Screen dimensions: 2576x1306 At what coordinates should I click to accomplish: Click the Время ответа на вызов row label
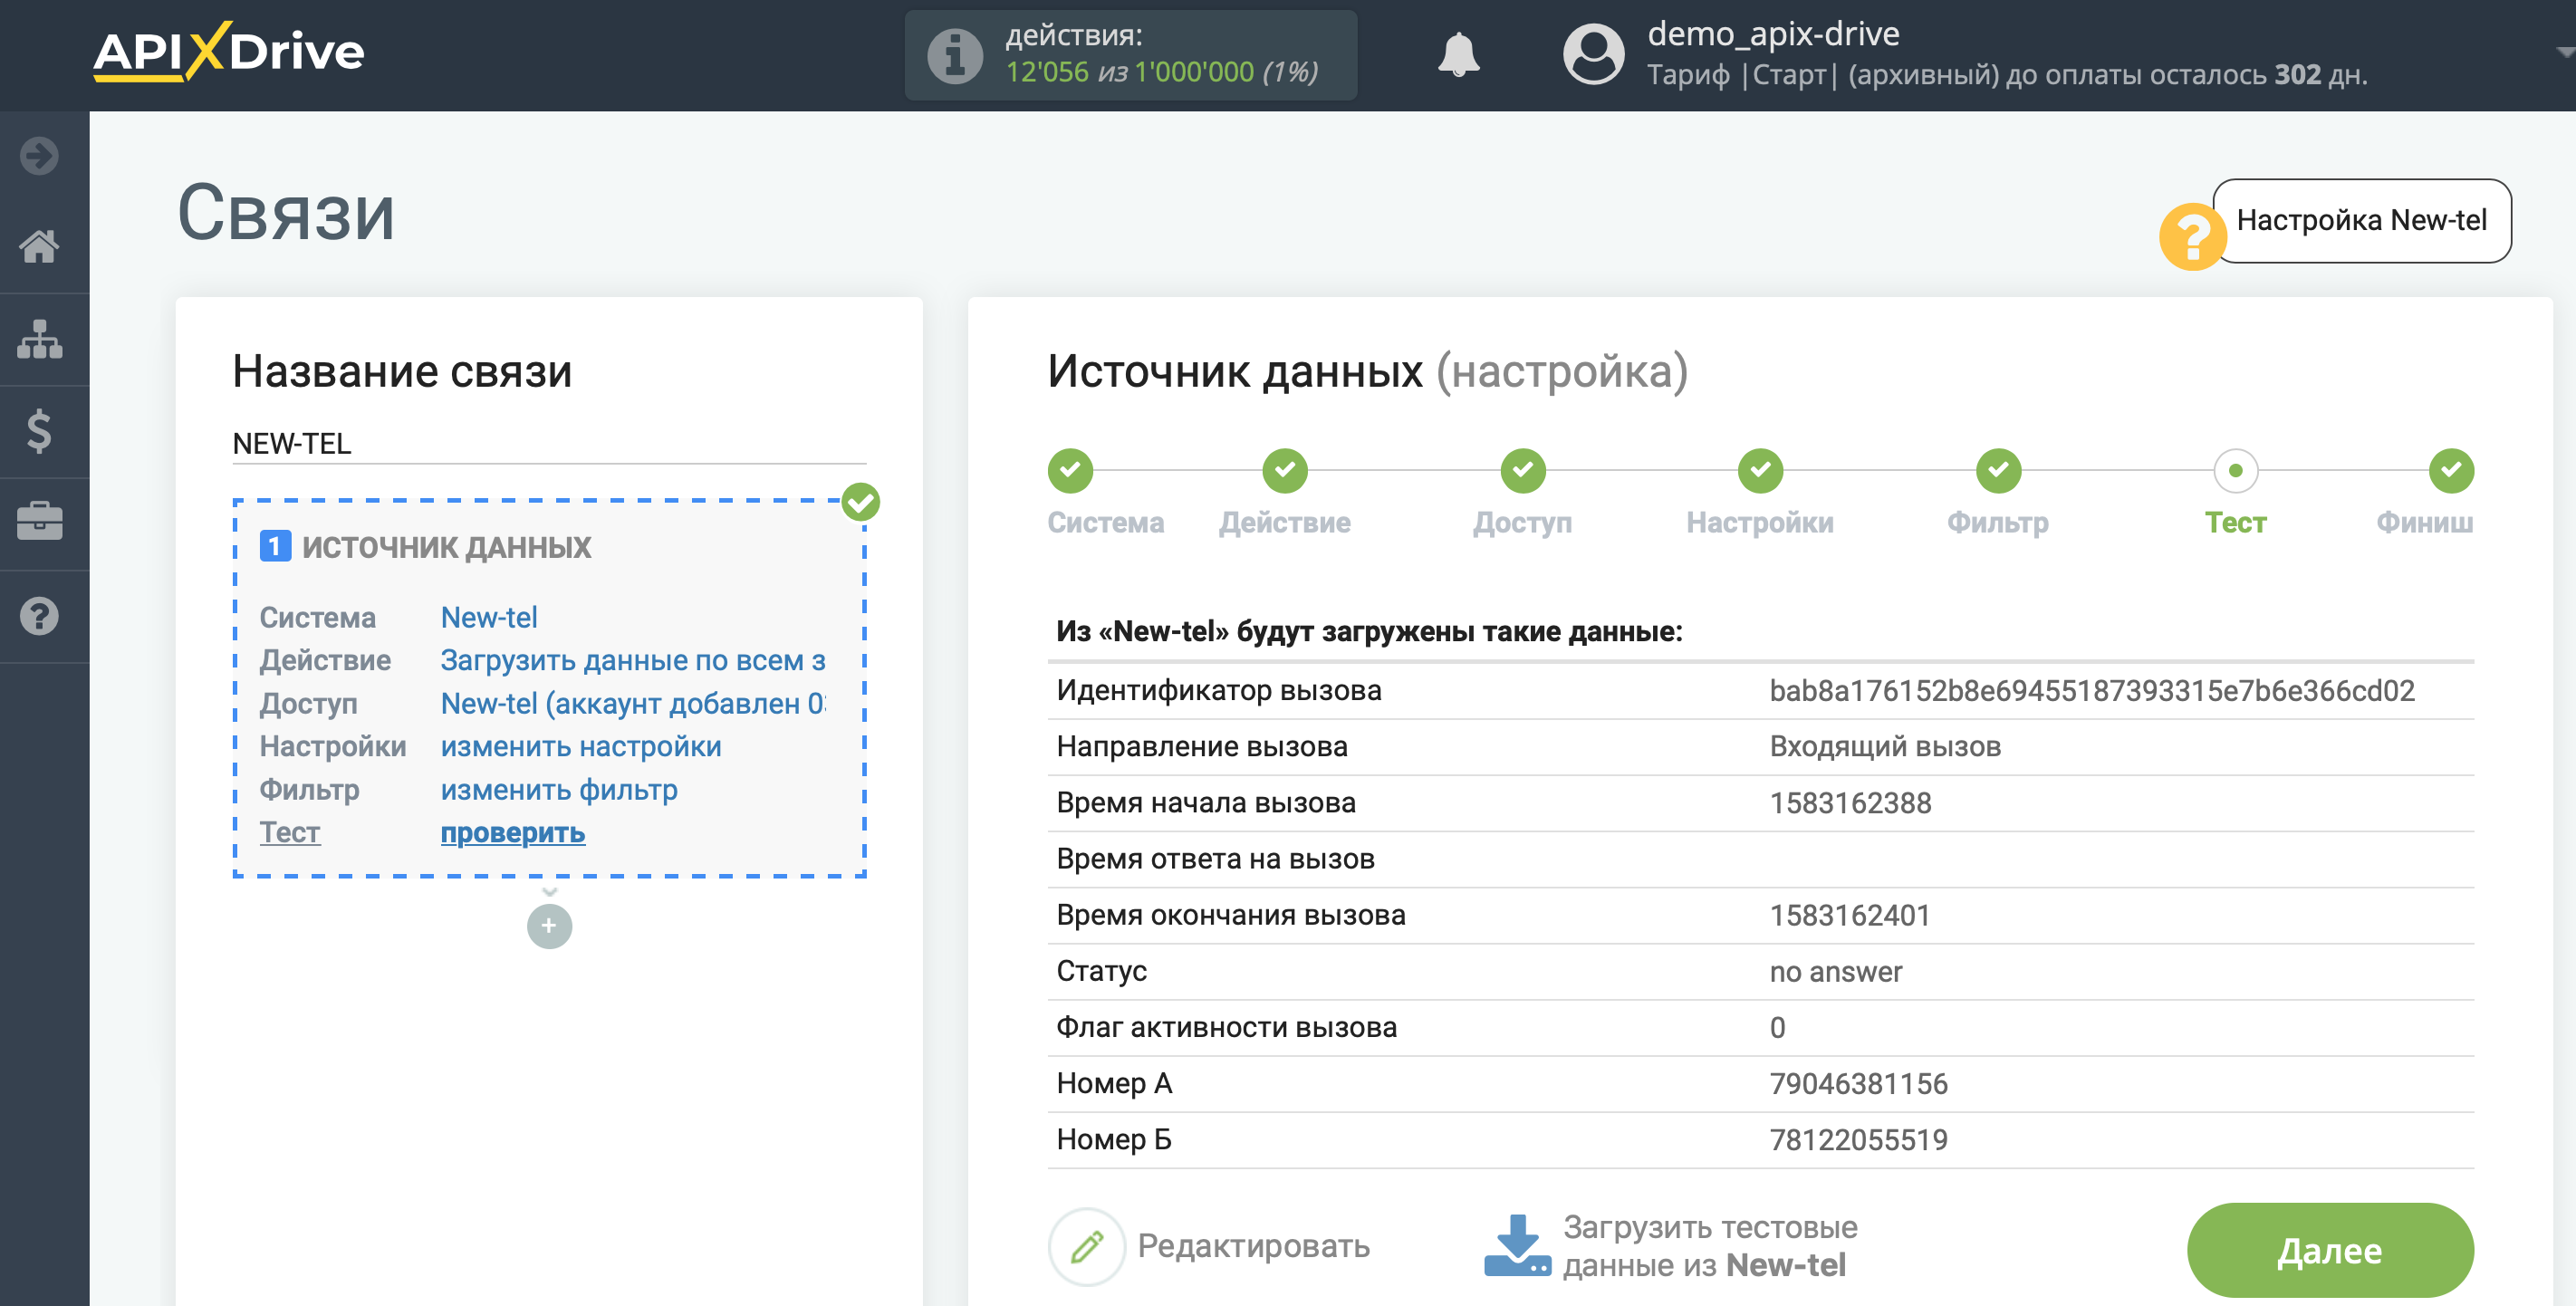click(x=1215, y=859)
